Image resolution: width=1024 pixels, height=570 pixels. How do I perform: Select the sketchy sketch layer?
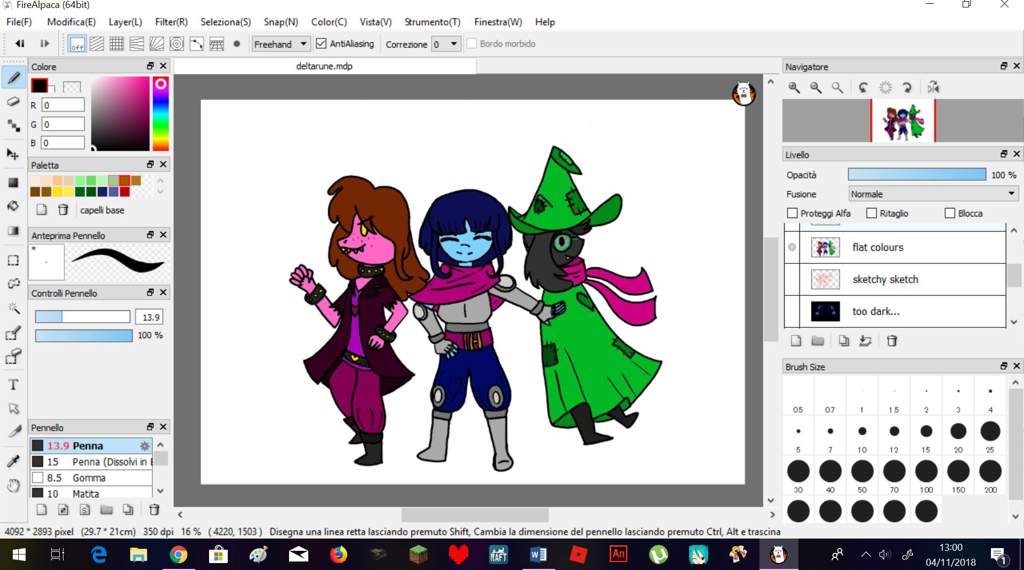(x=895, y=279)
